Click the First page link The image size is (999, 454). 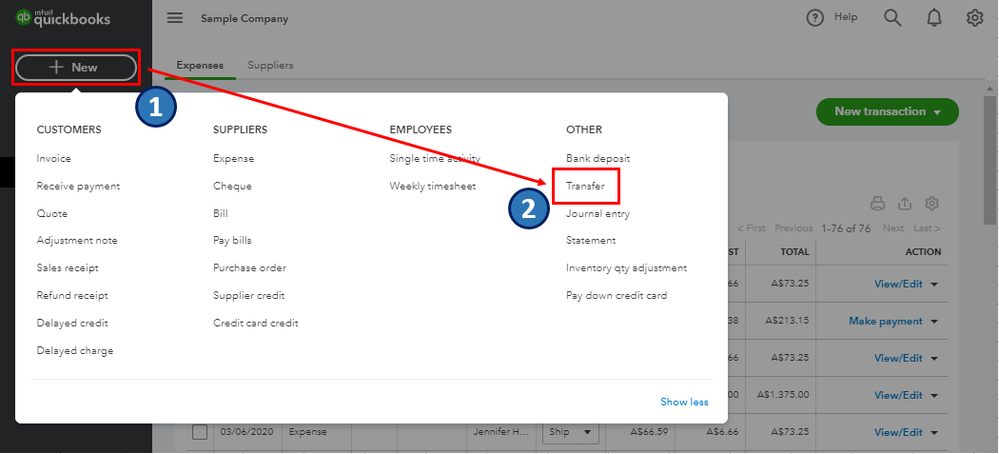tap(751, 228)
